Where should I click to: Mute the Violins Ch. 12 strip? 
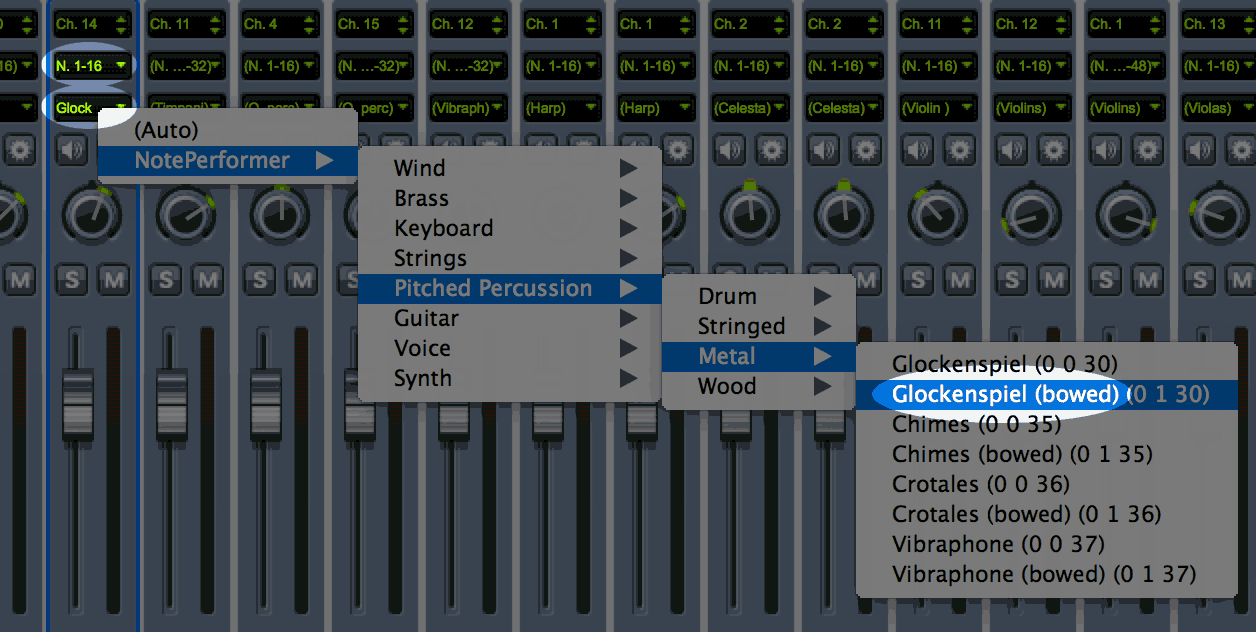tap(1055, 279)
